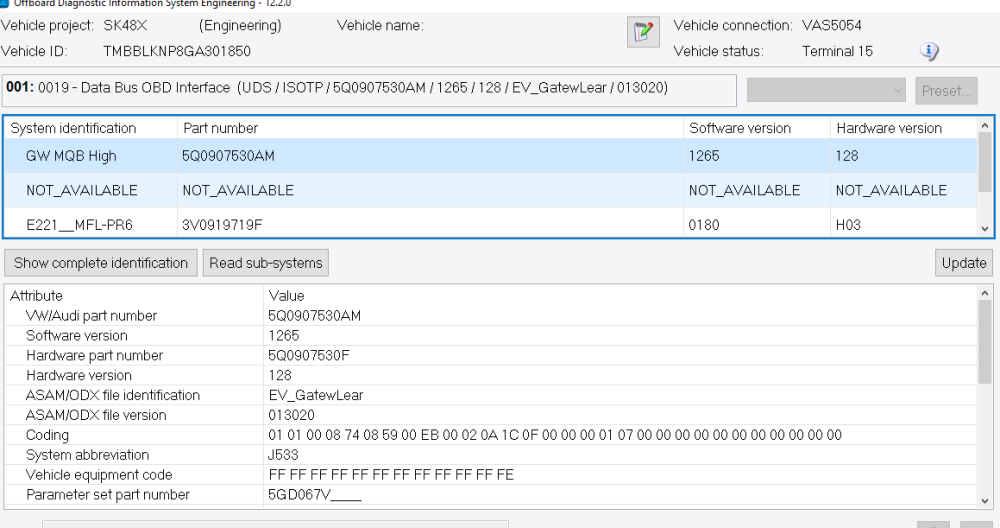Select the System abbreviation attribute
Screen dimensions: 1000x528
click(x=490, y=455)
